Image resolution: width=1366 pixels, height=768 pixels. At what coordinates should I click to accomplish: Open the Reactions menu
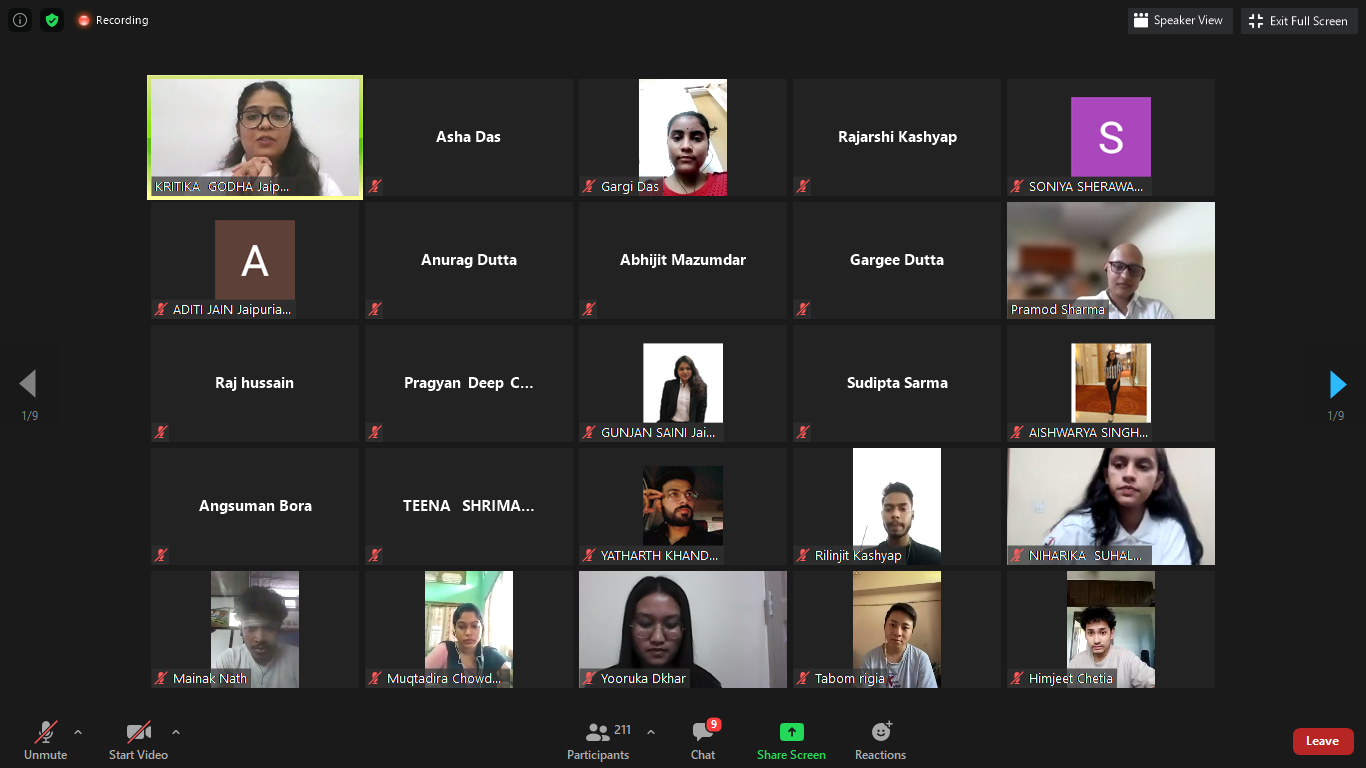pos(880,740)
